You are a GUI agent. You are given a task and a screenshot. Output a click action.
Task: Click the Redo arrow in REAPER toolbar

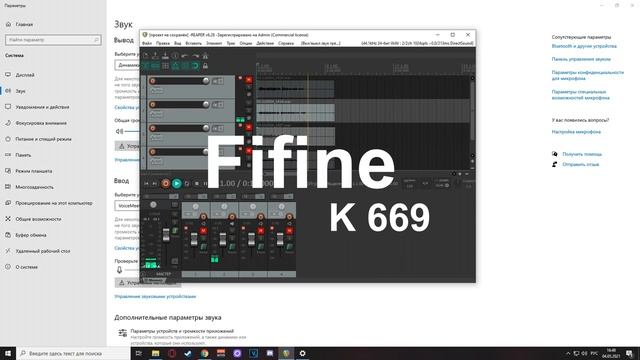point(195,56)
